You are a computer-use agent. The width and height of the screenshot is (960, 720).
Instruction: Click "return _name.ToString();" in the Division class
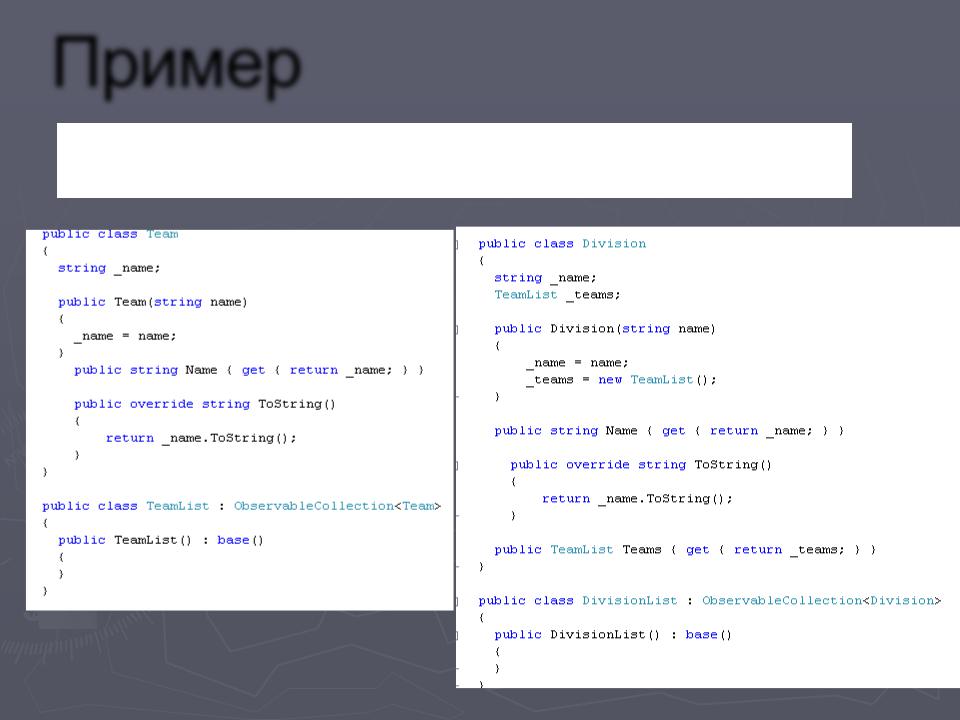[x=637, y=499]
